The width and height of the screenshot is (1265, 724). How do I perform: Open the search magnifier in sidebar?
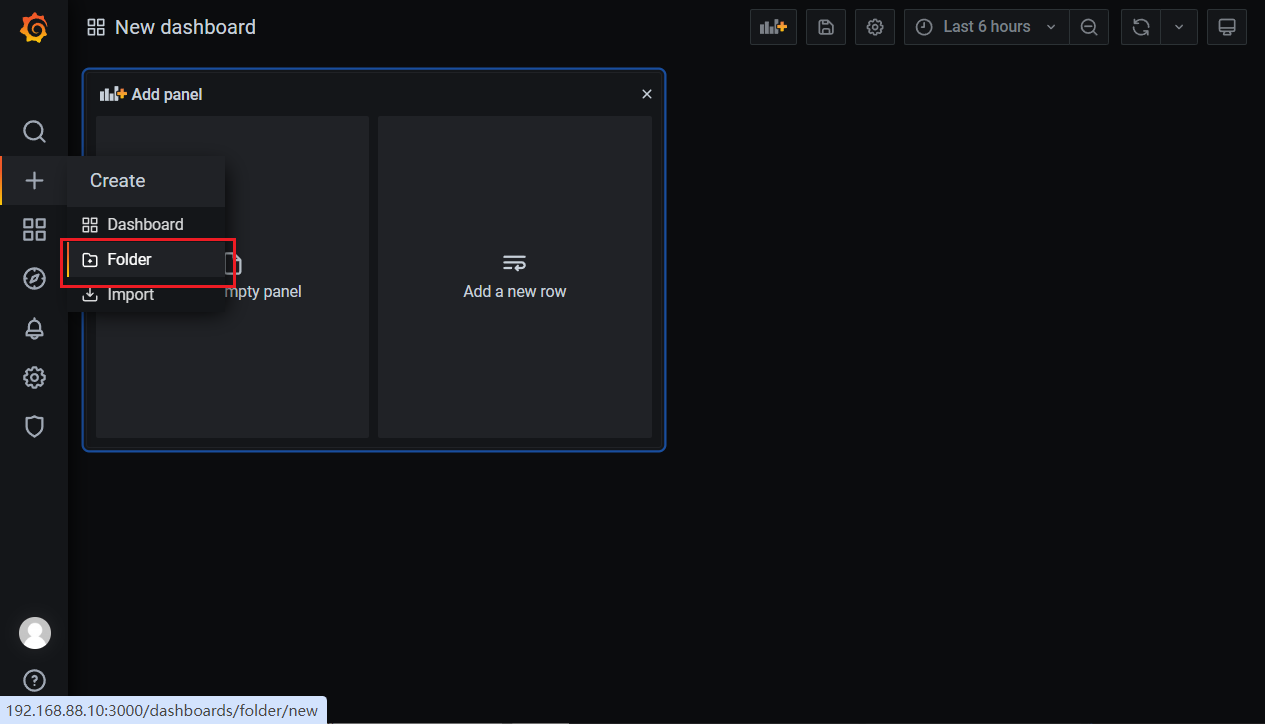34,132
